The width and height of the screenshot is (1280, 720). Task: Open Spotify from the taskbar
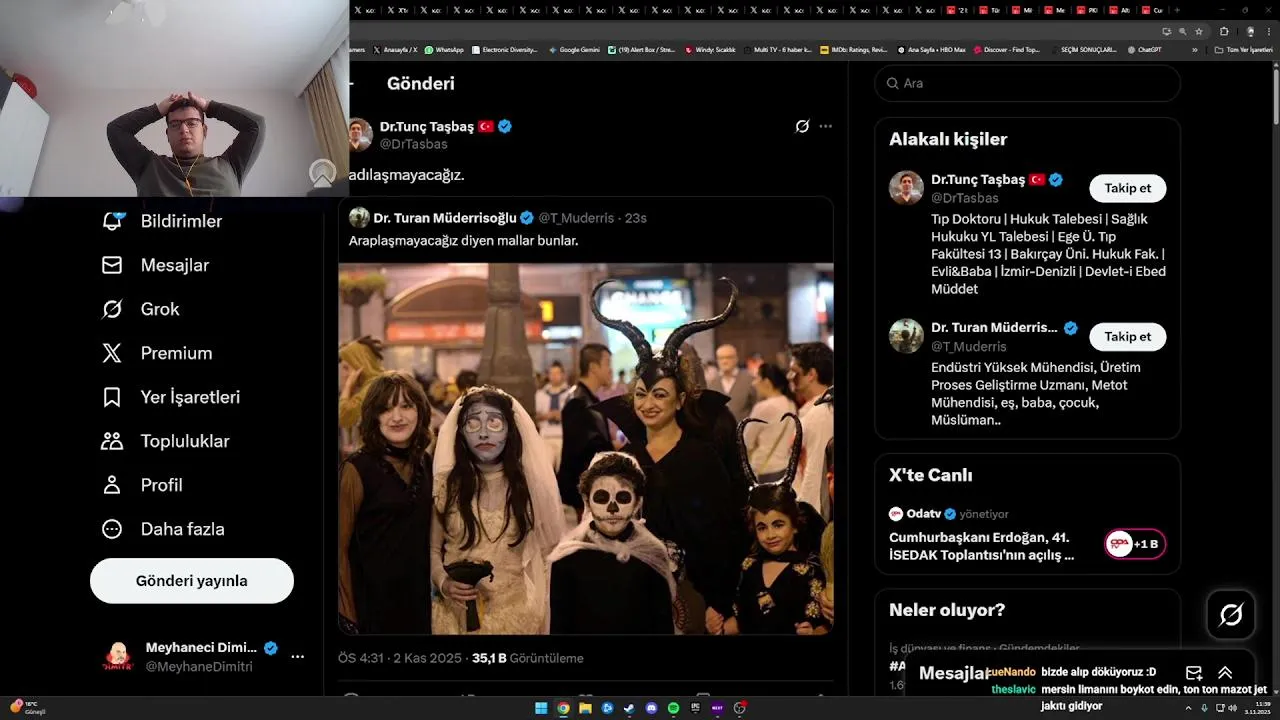[673, 708]
